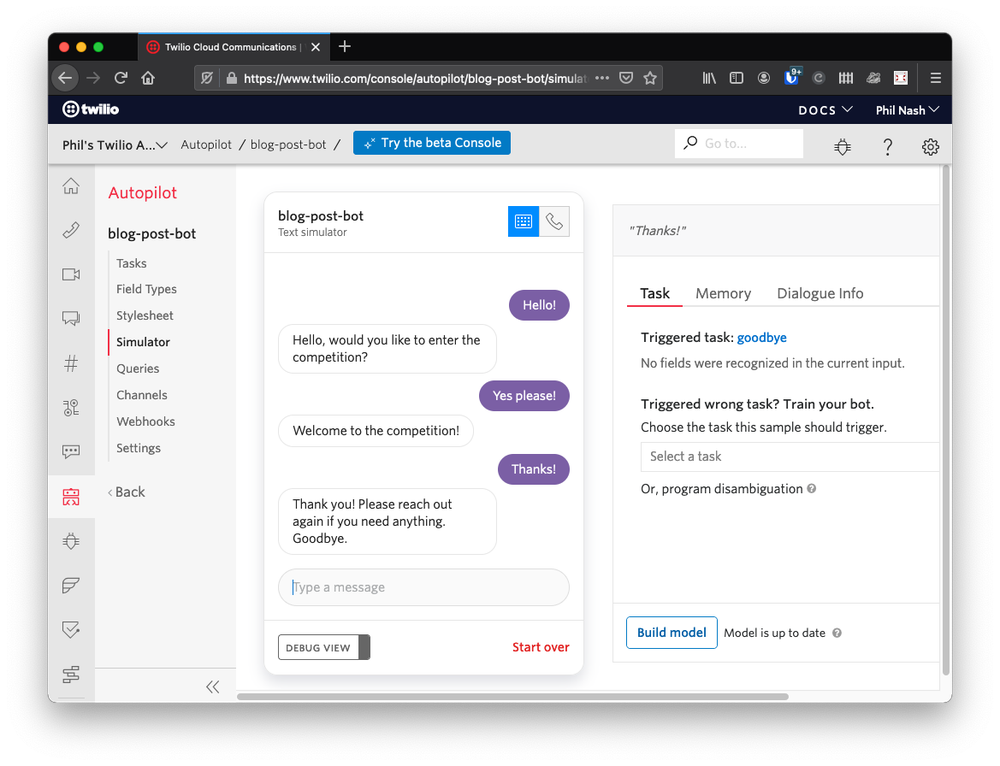Open the Settings gear icon in the header
Screen dimensions: 1000x766
click(930, 146)
